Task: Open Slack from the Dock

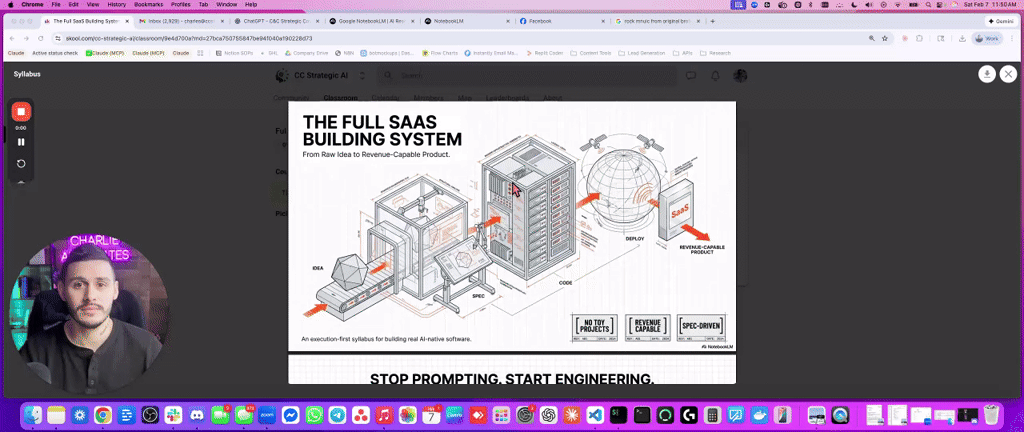Action: [x=174, y=414]
